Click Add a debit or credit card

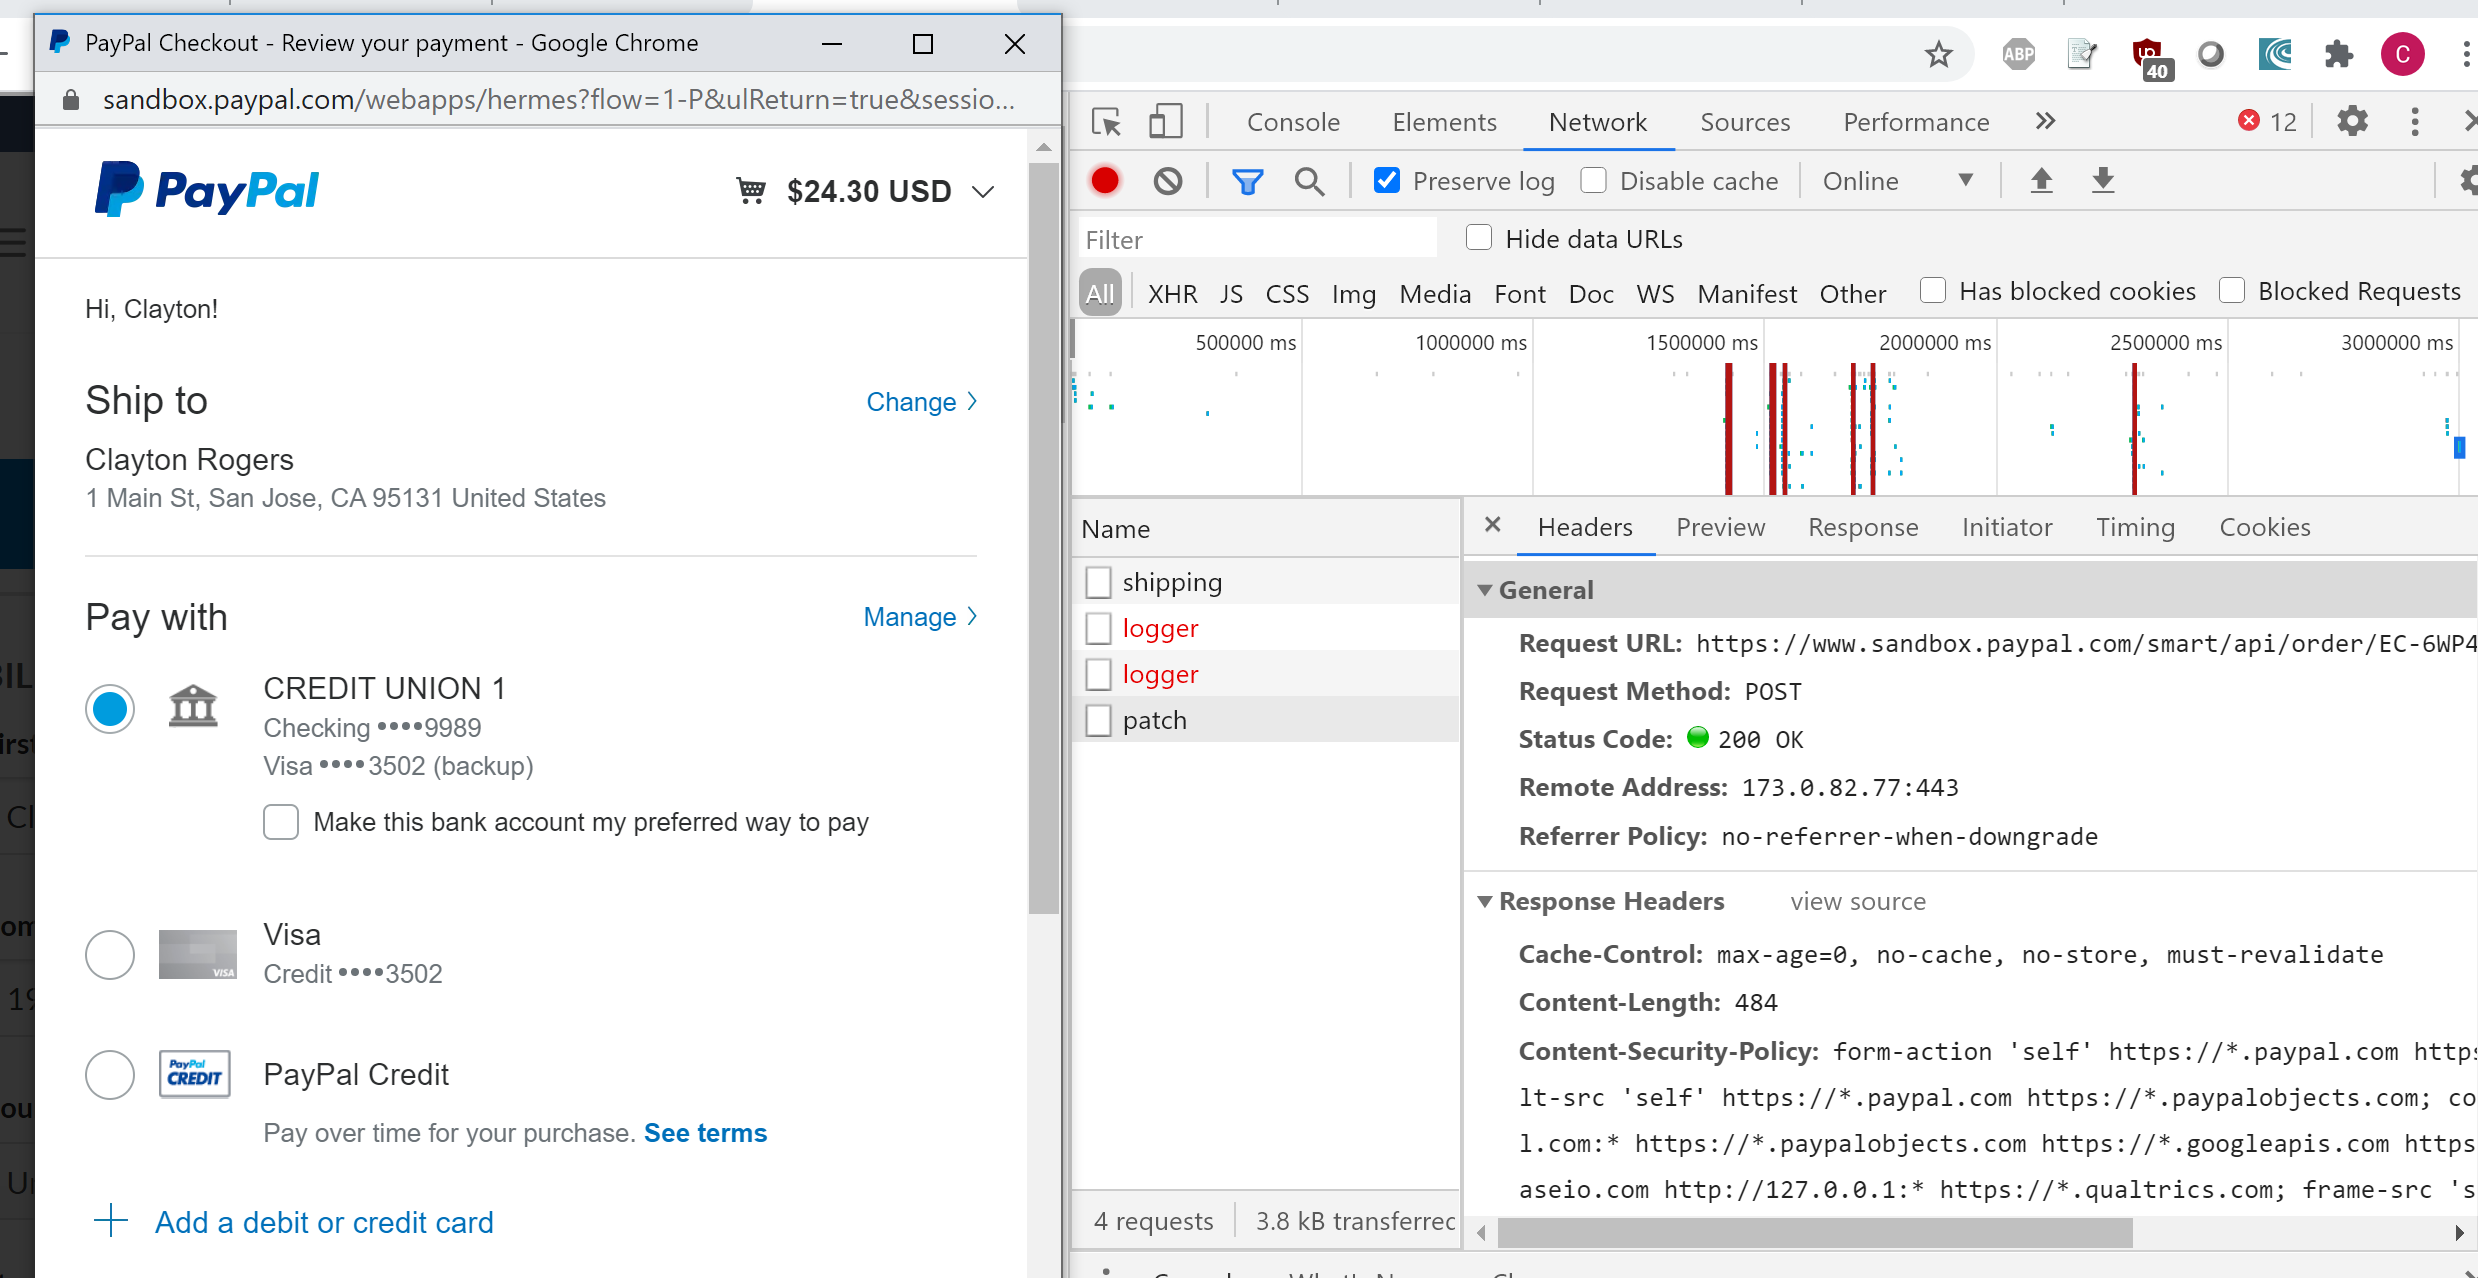(x=294, y=1222)
